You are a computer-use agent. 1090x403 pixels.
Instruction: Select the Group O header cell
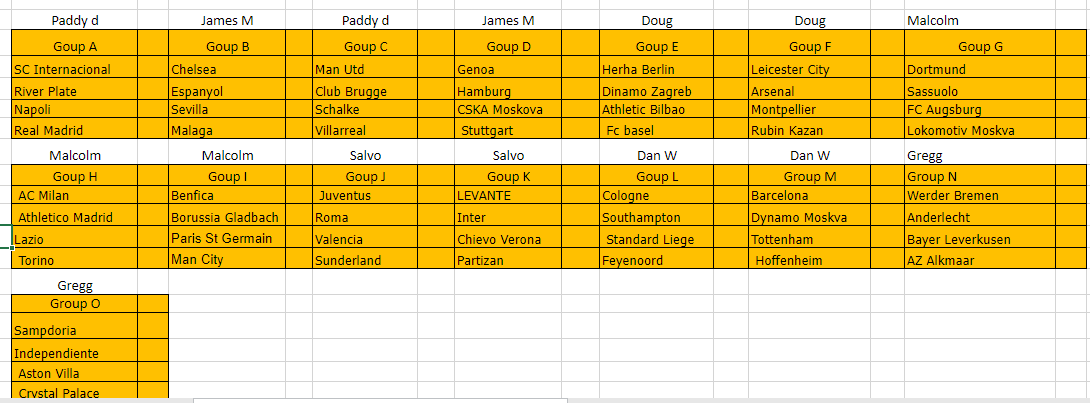tap(75, 304)
